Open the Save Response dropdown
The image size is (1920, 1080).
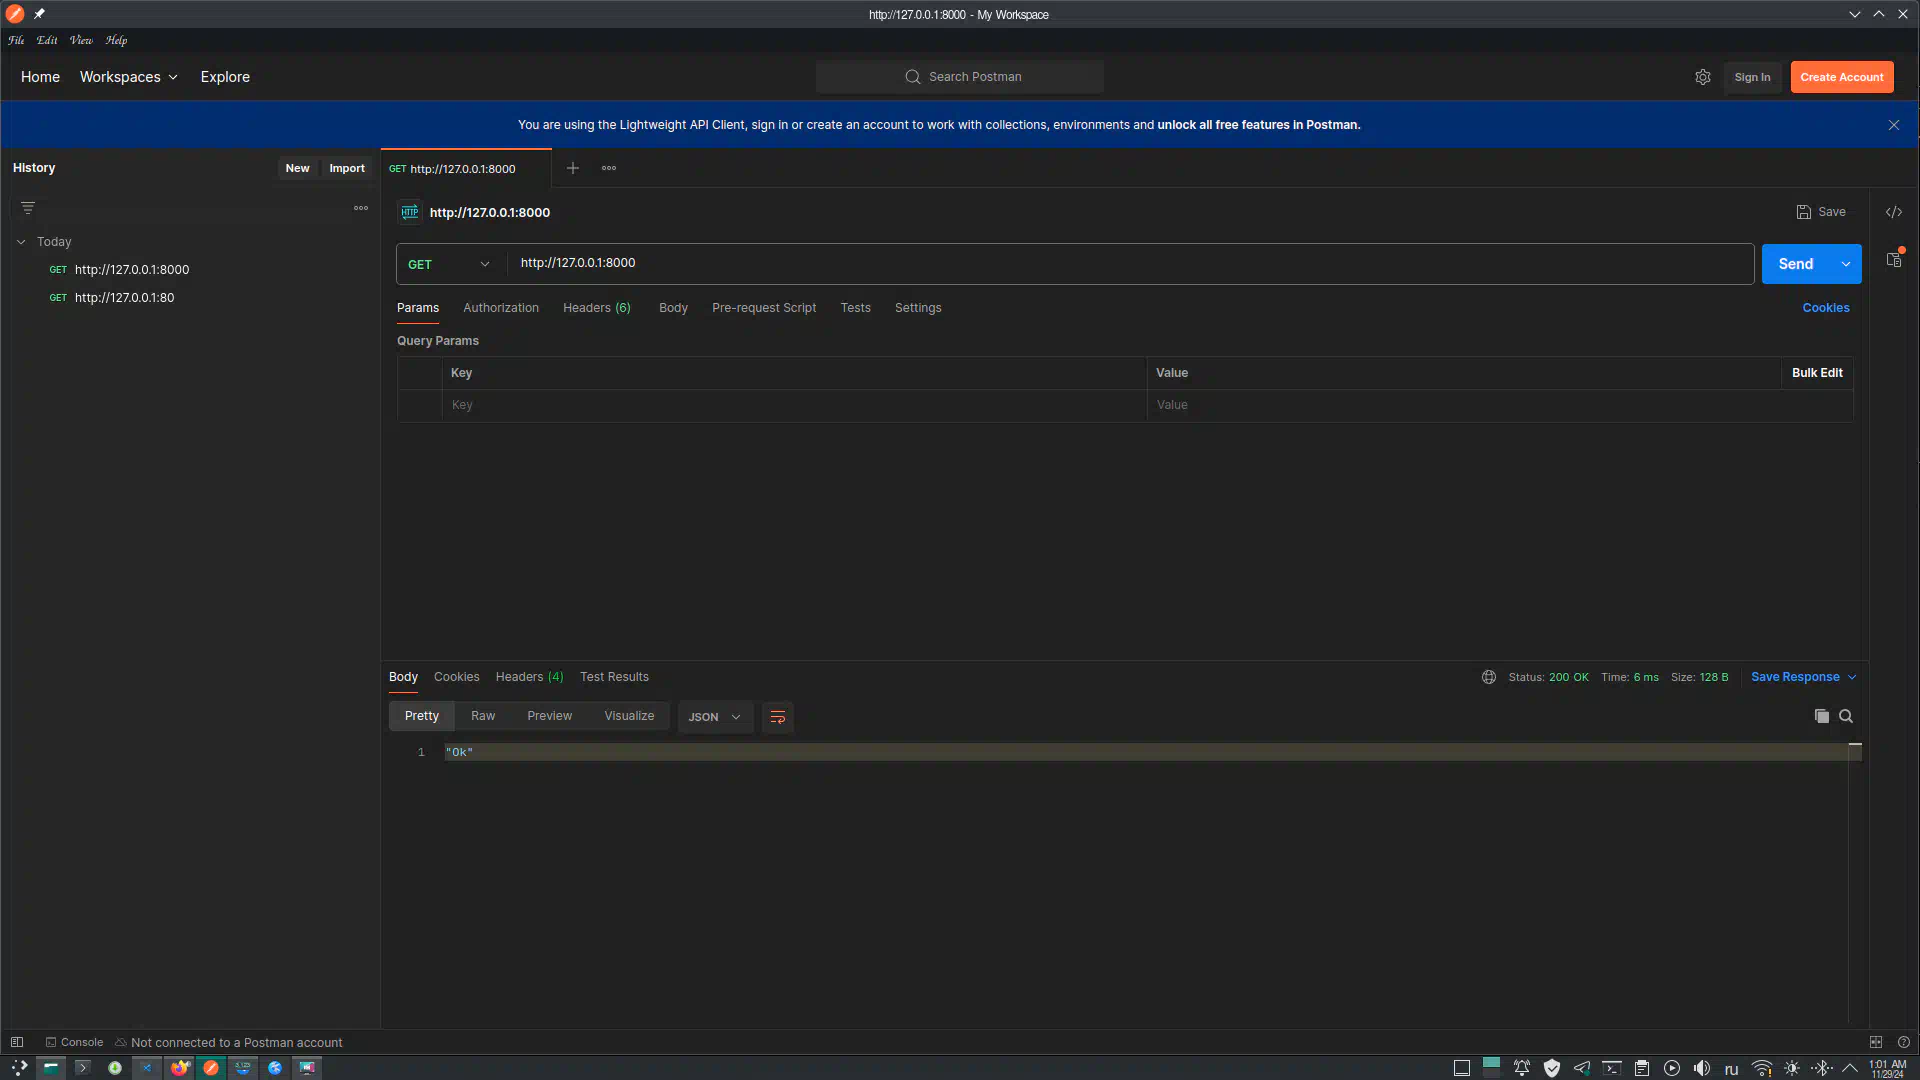[1803, 677]
